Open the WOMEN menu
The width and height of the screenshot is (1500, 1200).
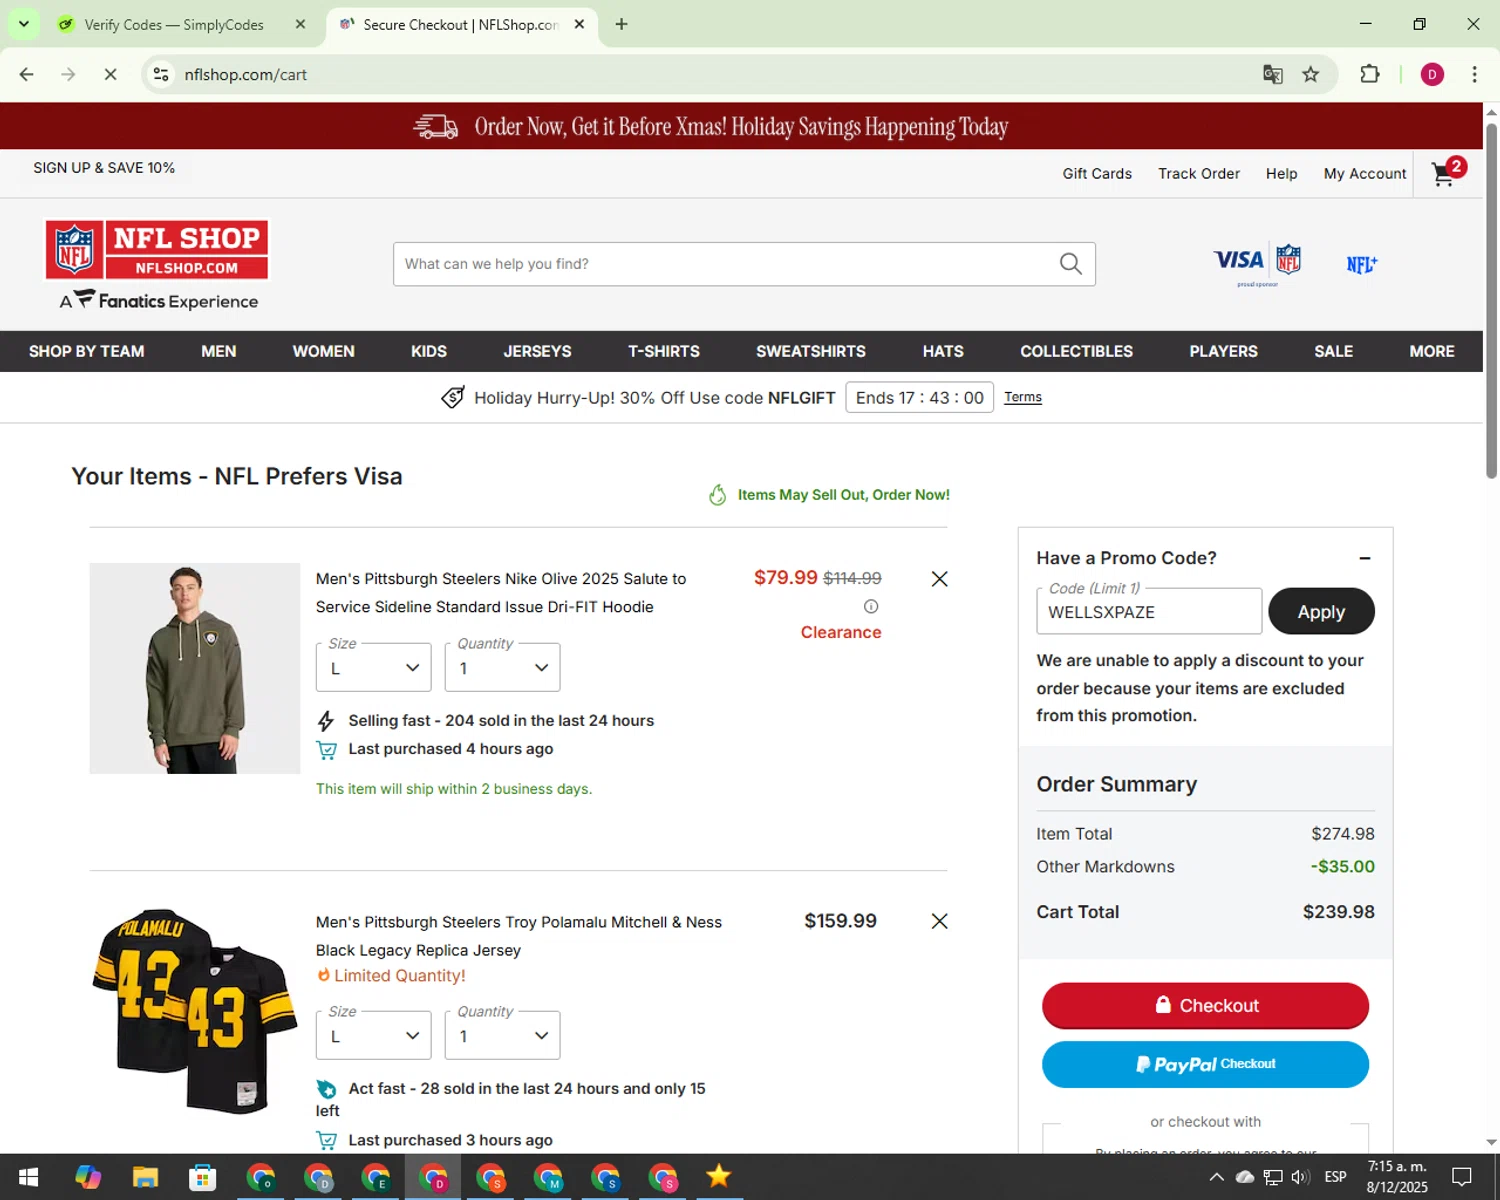click(323, 351)
